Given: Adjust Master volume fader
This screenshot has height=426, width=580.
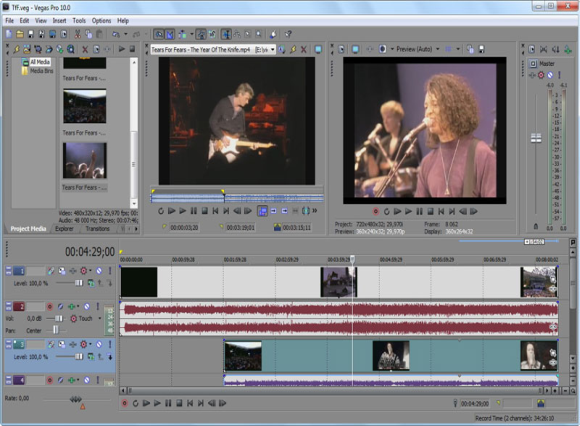Looking at the screenshot, I should tap(536, 138).
